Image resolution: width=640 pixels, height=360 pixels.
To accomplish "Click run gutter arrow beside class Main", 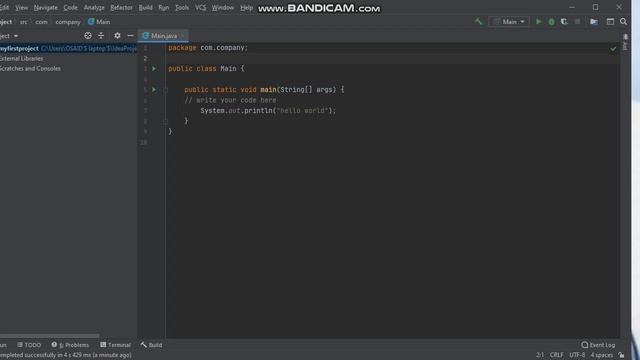I will point(154,69).
